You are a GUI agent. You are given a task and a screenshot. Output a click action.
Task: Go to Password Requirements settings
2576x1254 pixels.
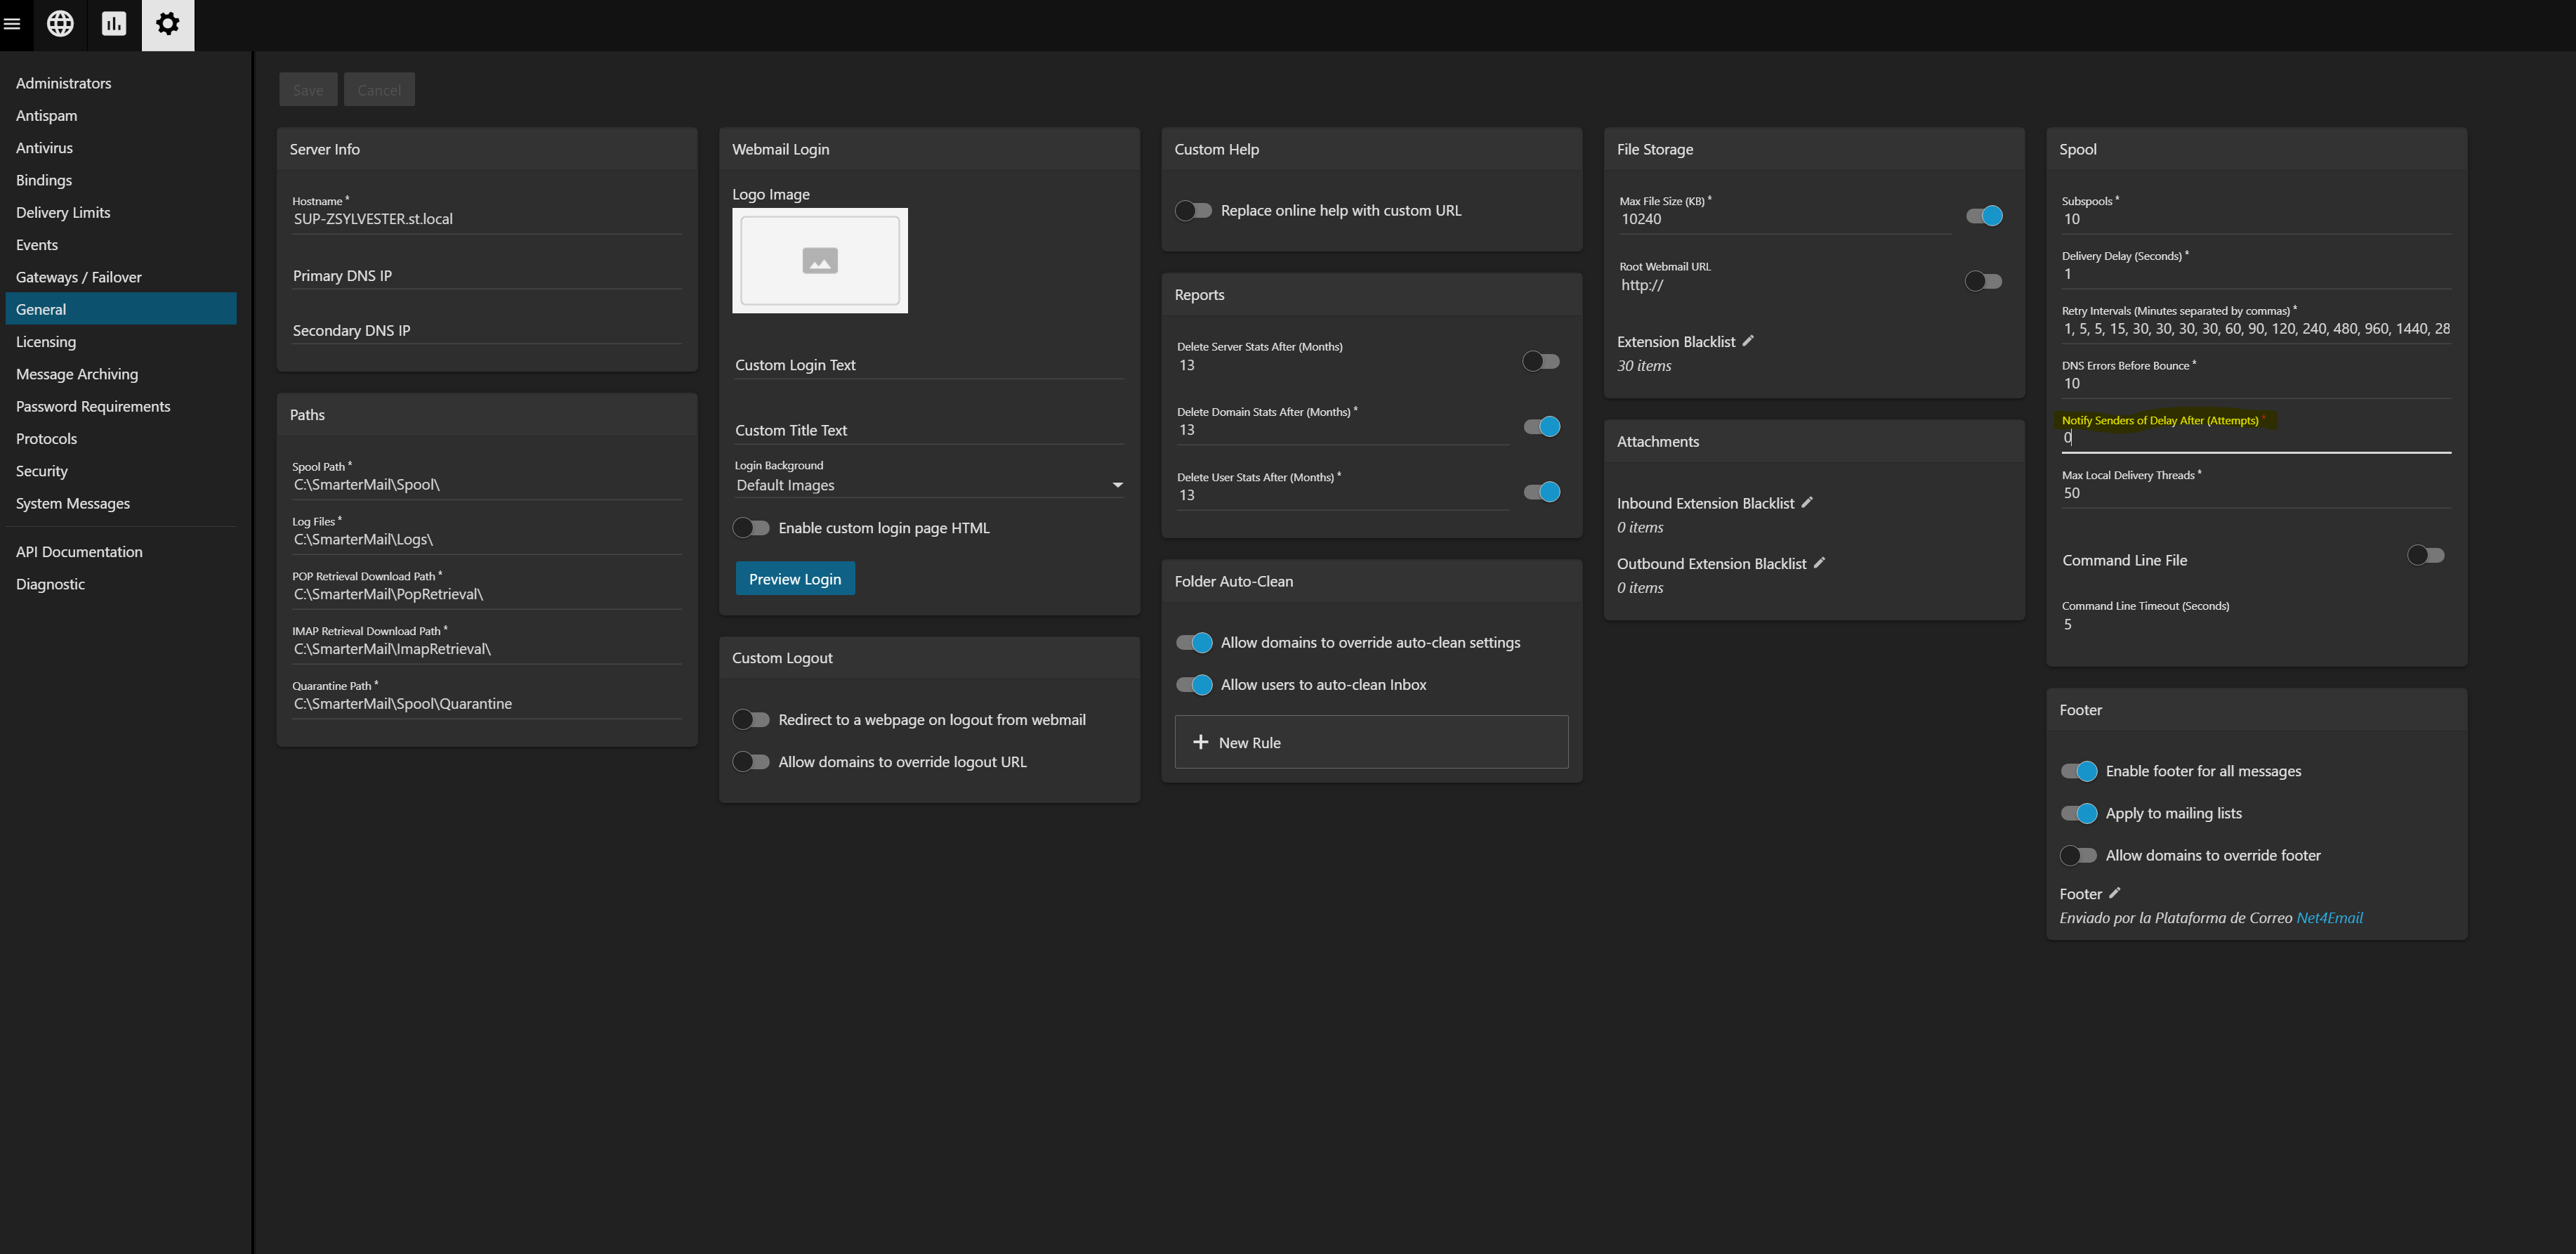[x=93, y=406]
